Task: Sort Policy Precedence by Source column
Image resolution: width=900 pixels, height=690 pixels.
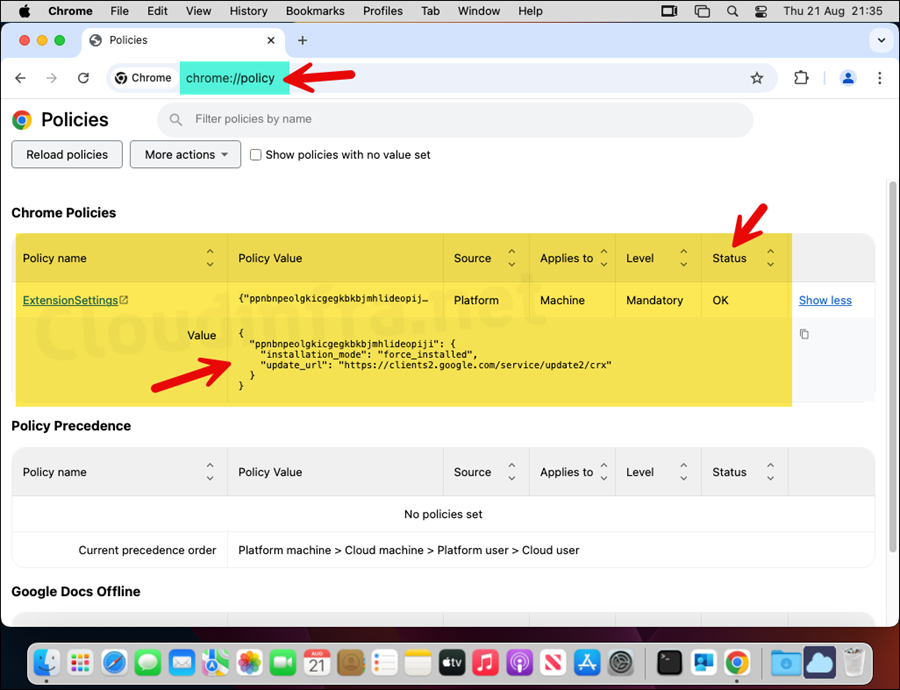Action: 511,472
